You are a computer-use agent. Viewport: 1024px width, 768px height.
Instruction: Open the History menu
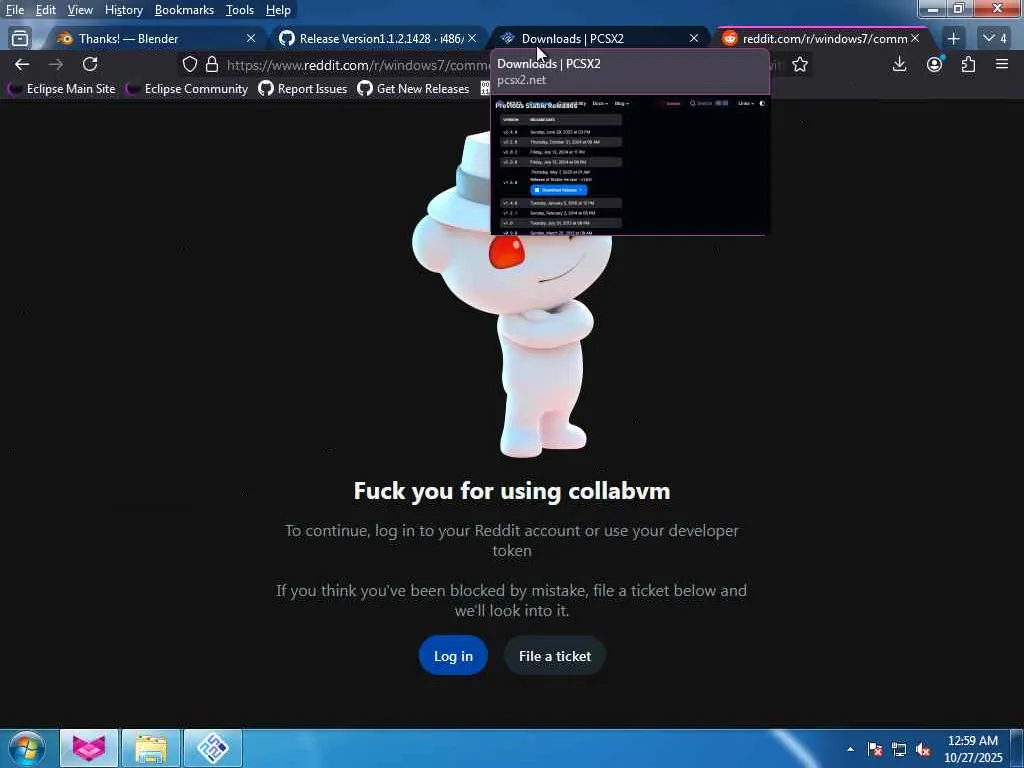coord(123,10)
